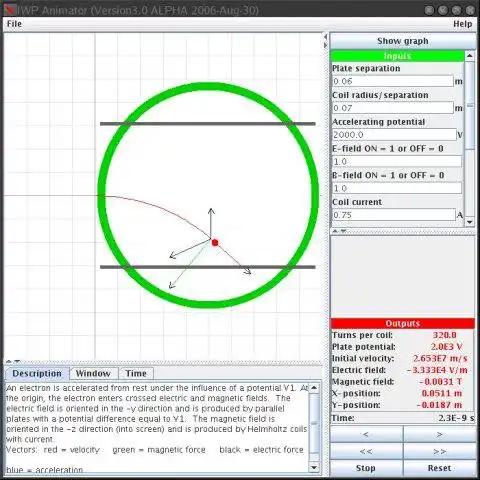Click the << rewind button
The image size is (480, 480).
click(366, 451)
